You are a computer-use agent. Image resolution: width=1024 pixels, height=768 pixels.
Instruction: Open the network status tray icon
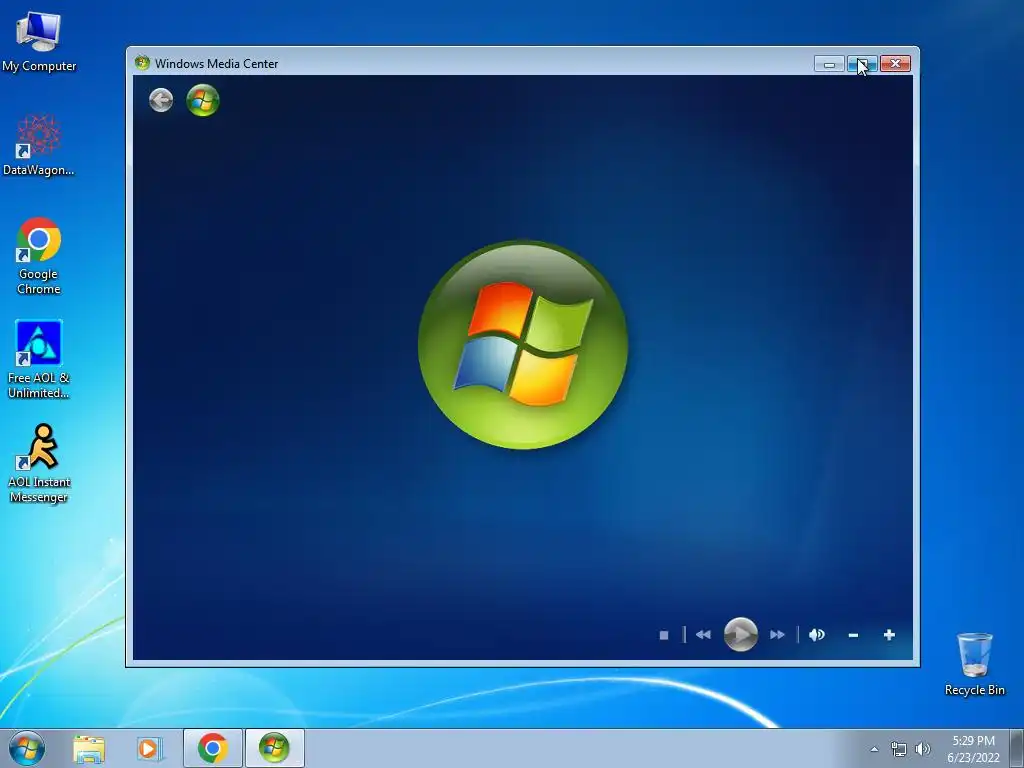[899, 749]
